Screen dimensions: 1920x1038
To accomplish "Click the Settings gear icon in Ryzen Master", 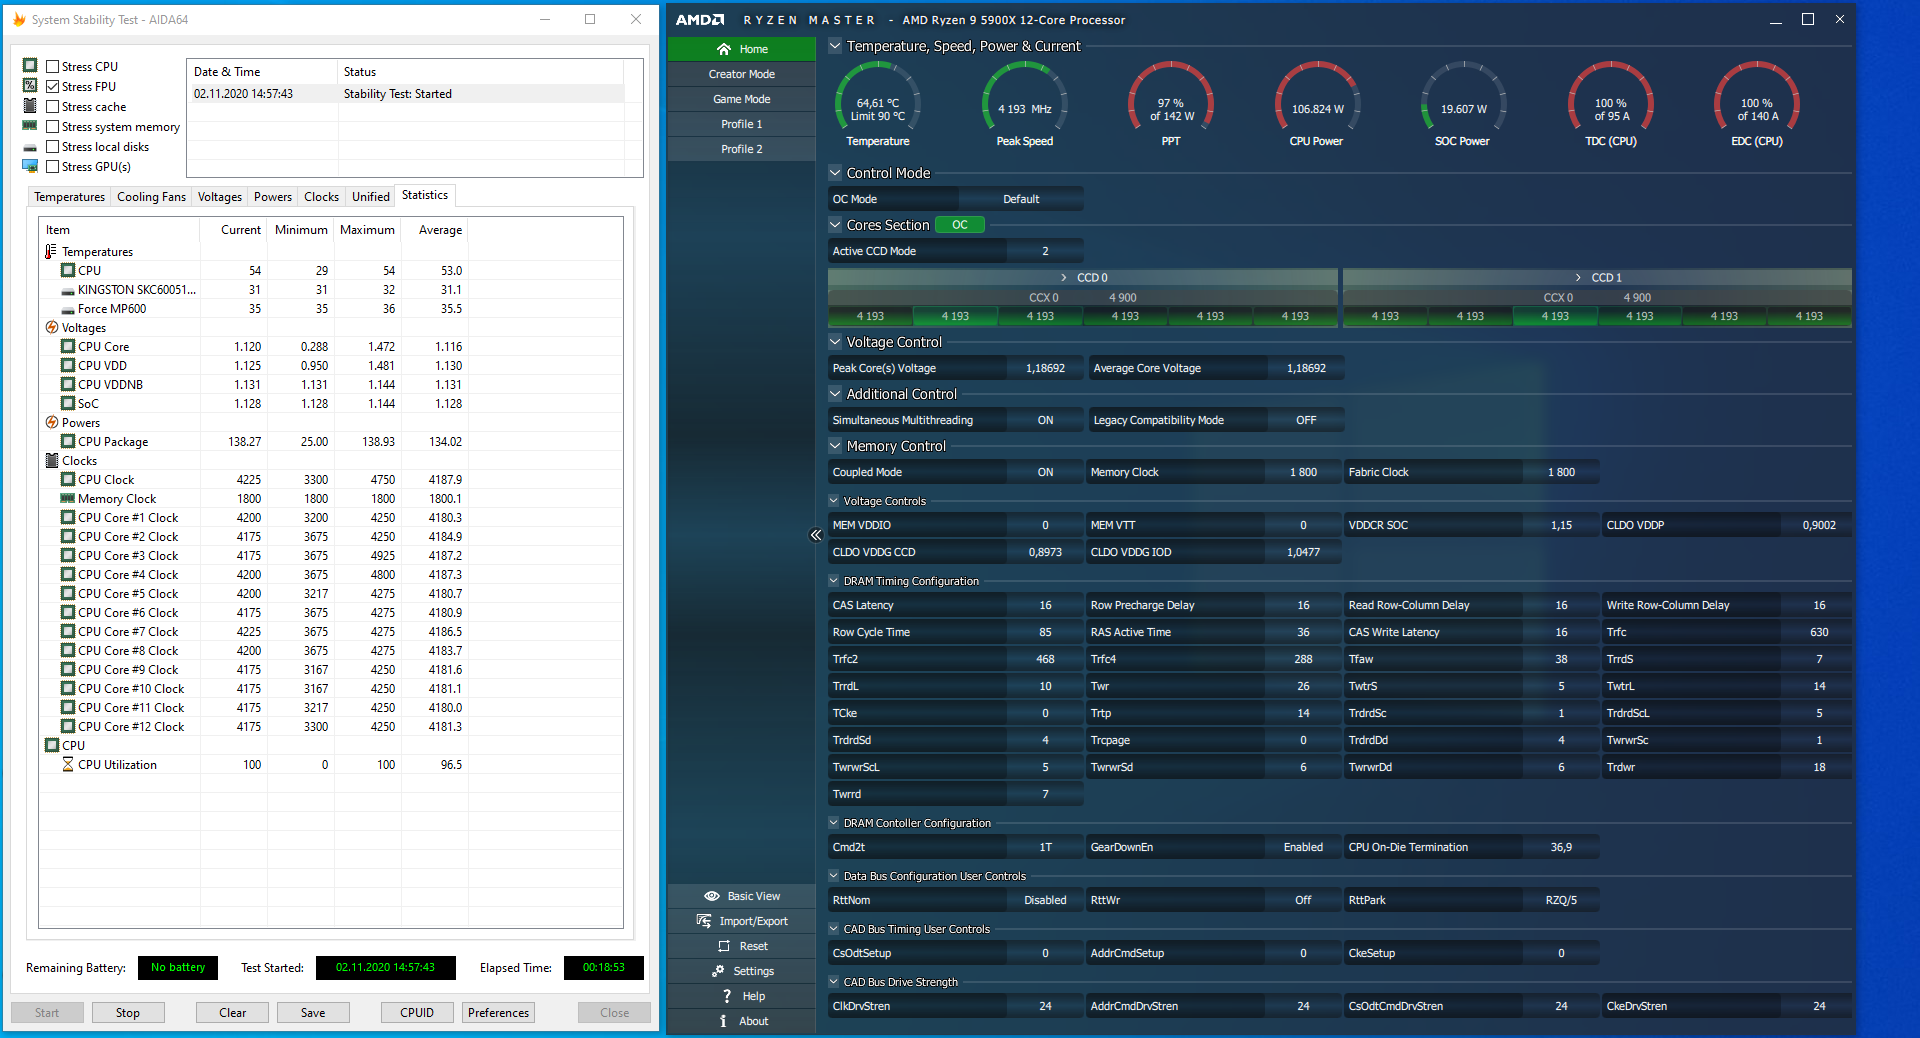I will 718,971.
